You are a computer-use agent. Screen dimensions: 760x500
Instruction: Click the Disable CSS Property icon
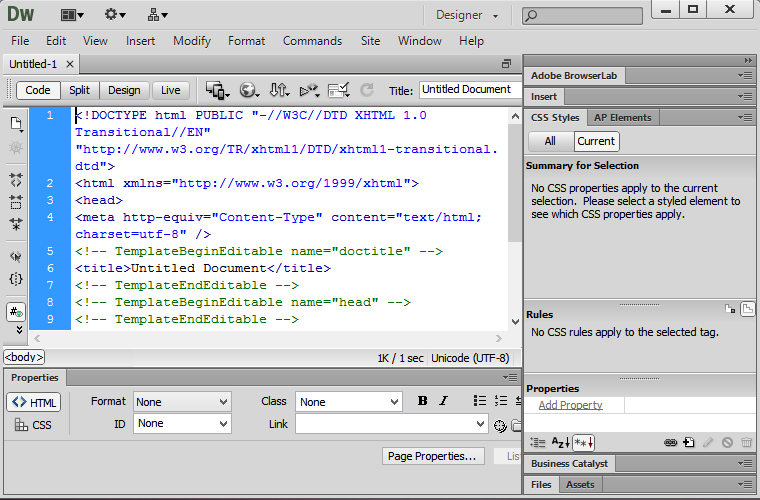727,442
